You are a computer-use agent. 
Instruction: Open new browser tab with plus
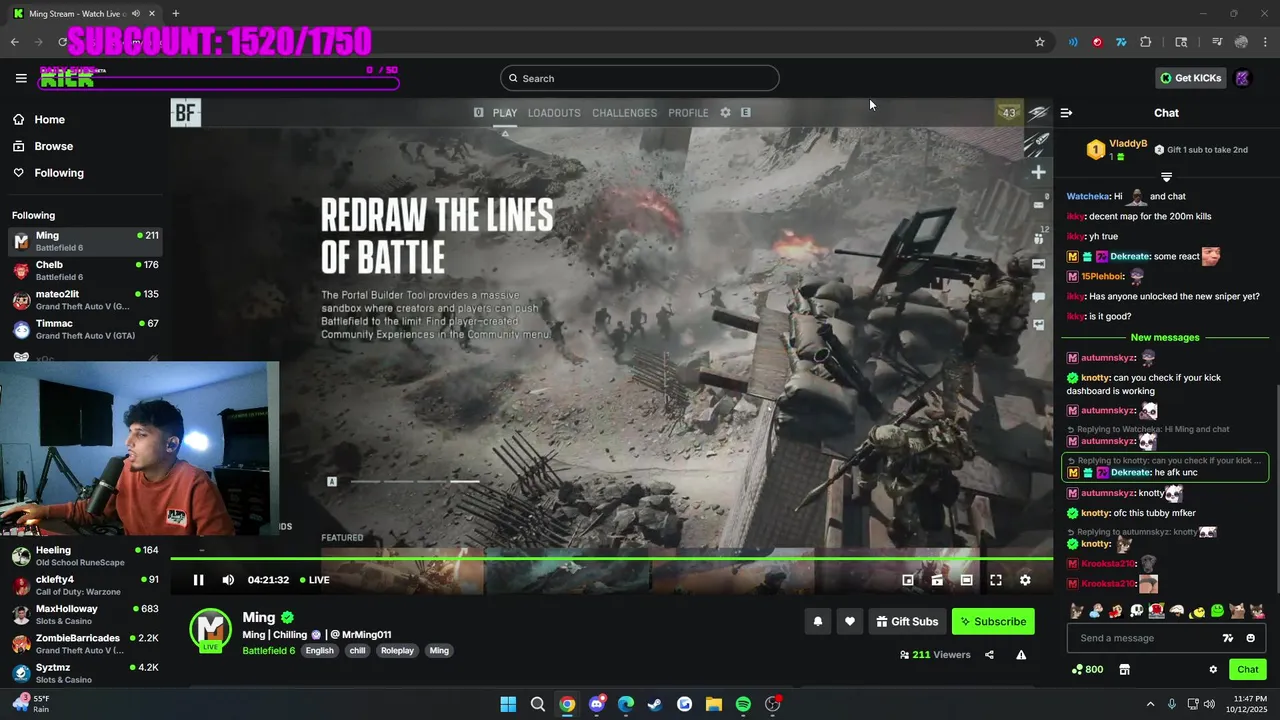176,13
